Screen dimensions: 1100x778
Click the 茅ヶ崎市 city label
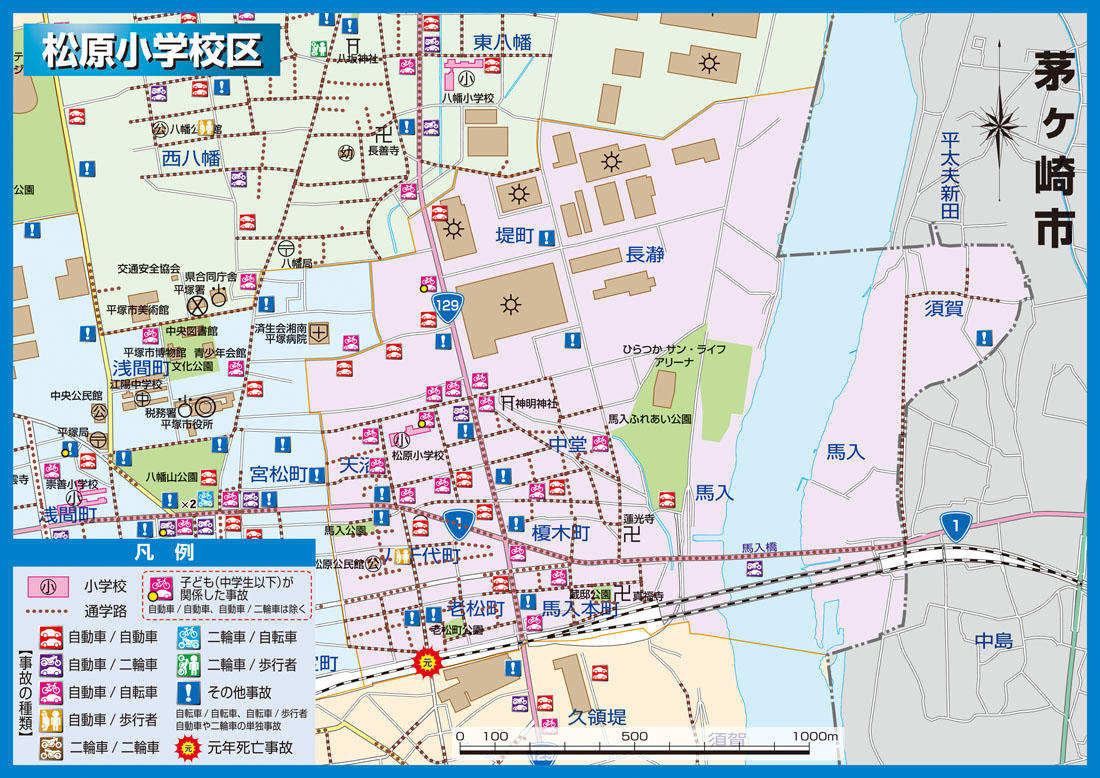click(x=1054, y=150)
